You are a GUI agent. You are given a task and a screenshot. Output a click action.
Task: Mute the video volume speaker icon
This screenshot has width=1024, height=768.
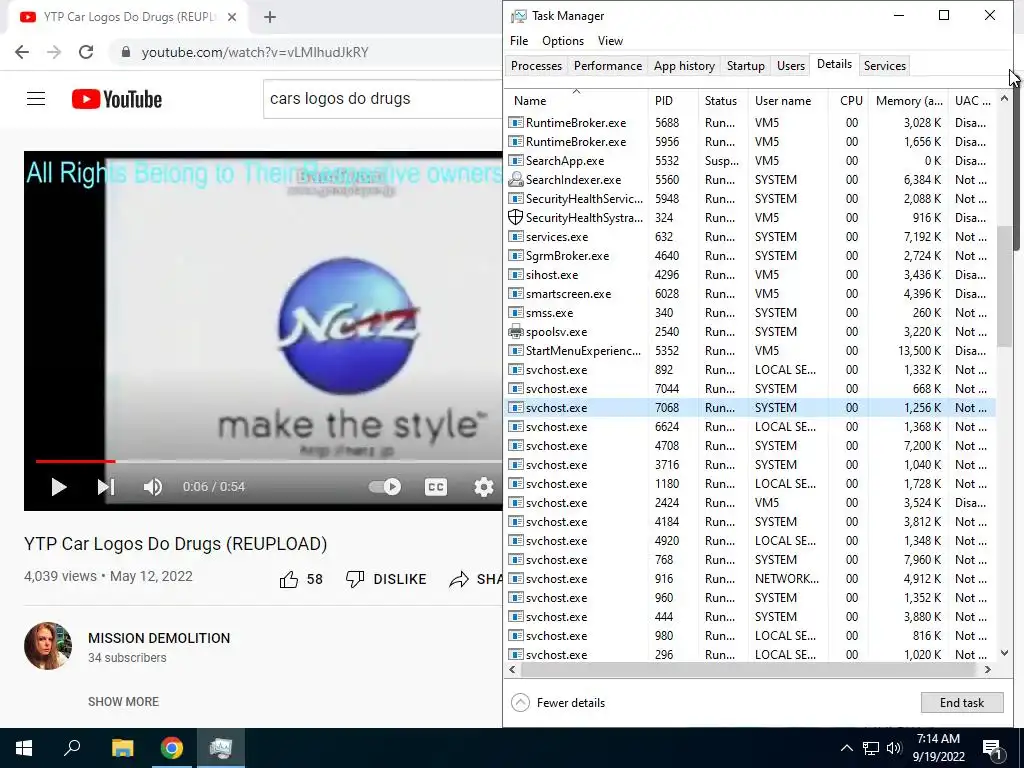[152, 487]
